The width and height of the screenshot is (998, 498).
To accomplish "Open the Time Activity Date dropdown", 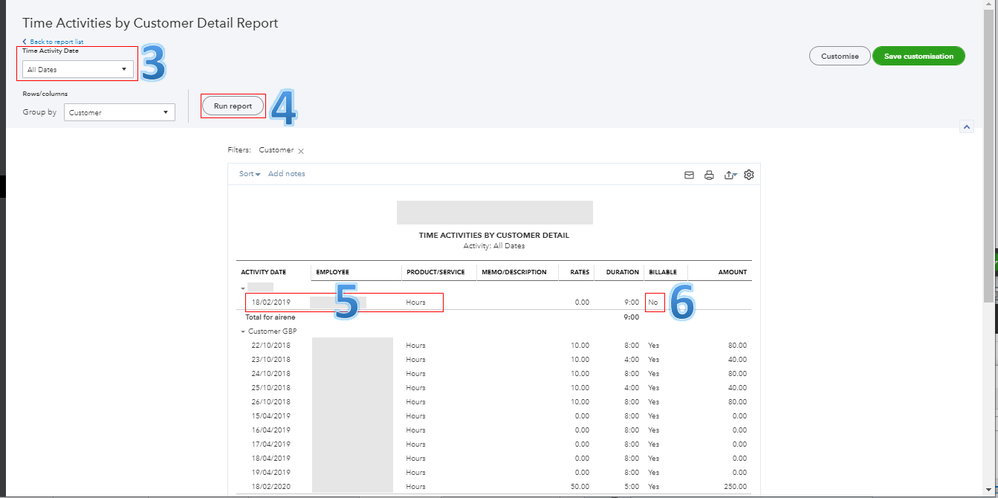I will click(78, 69).
